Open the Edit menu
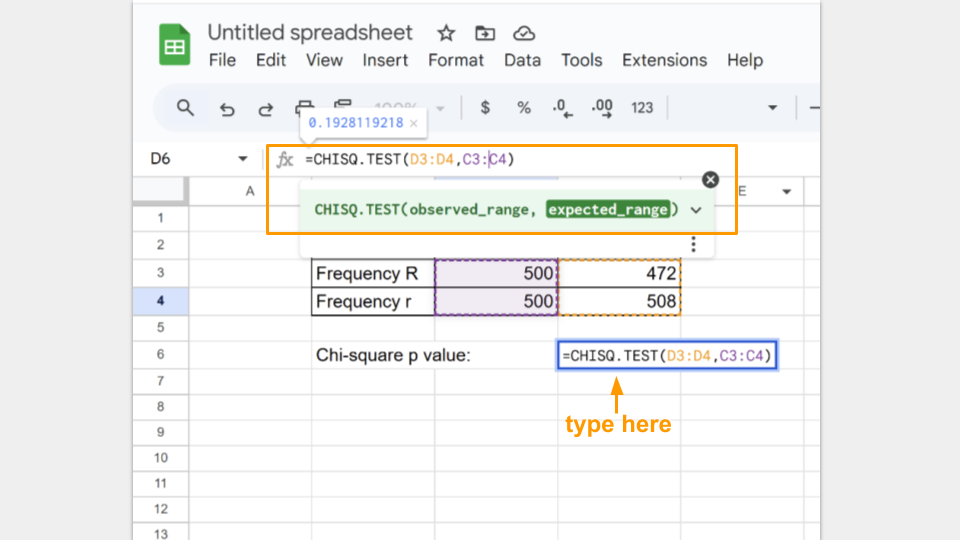The width and height of the screenshot is (960, 540). [271, 60]
